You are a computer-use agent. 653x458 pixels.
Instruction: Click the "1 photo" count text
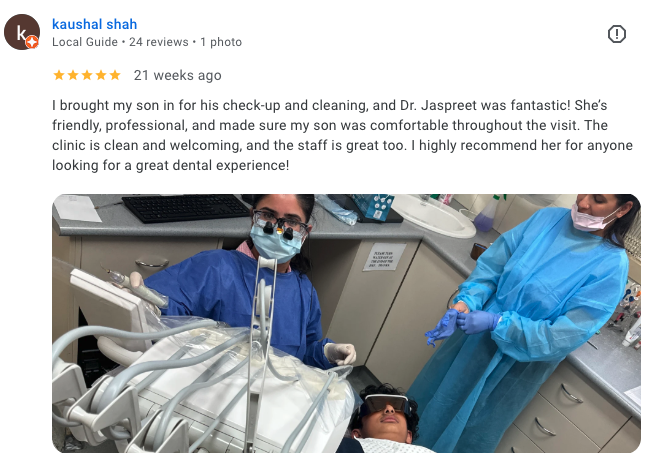[221, 42]
